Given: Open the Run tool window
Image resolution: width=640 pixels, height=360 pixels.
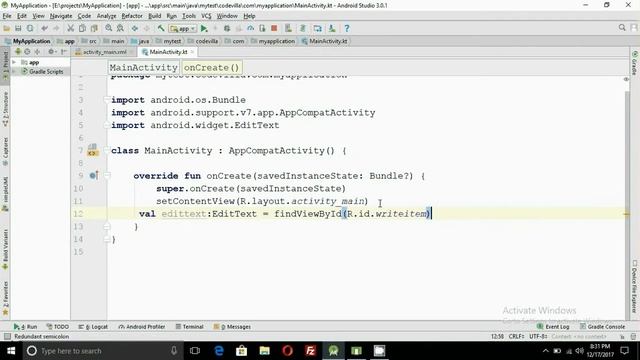Looking at the screenshot, I should pyautogui.click(x=25, y=327).
